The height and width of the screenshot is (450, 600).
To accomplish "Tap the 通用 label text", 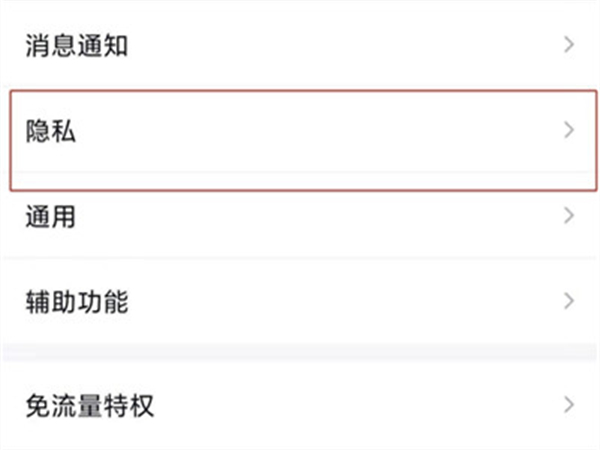I will [x=51, y=216].
